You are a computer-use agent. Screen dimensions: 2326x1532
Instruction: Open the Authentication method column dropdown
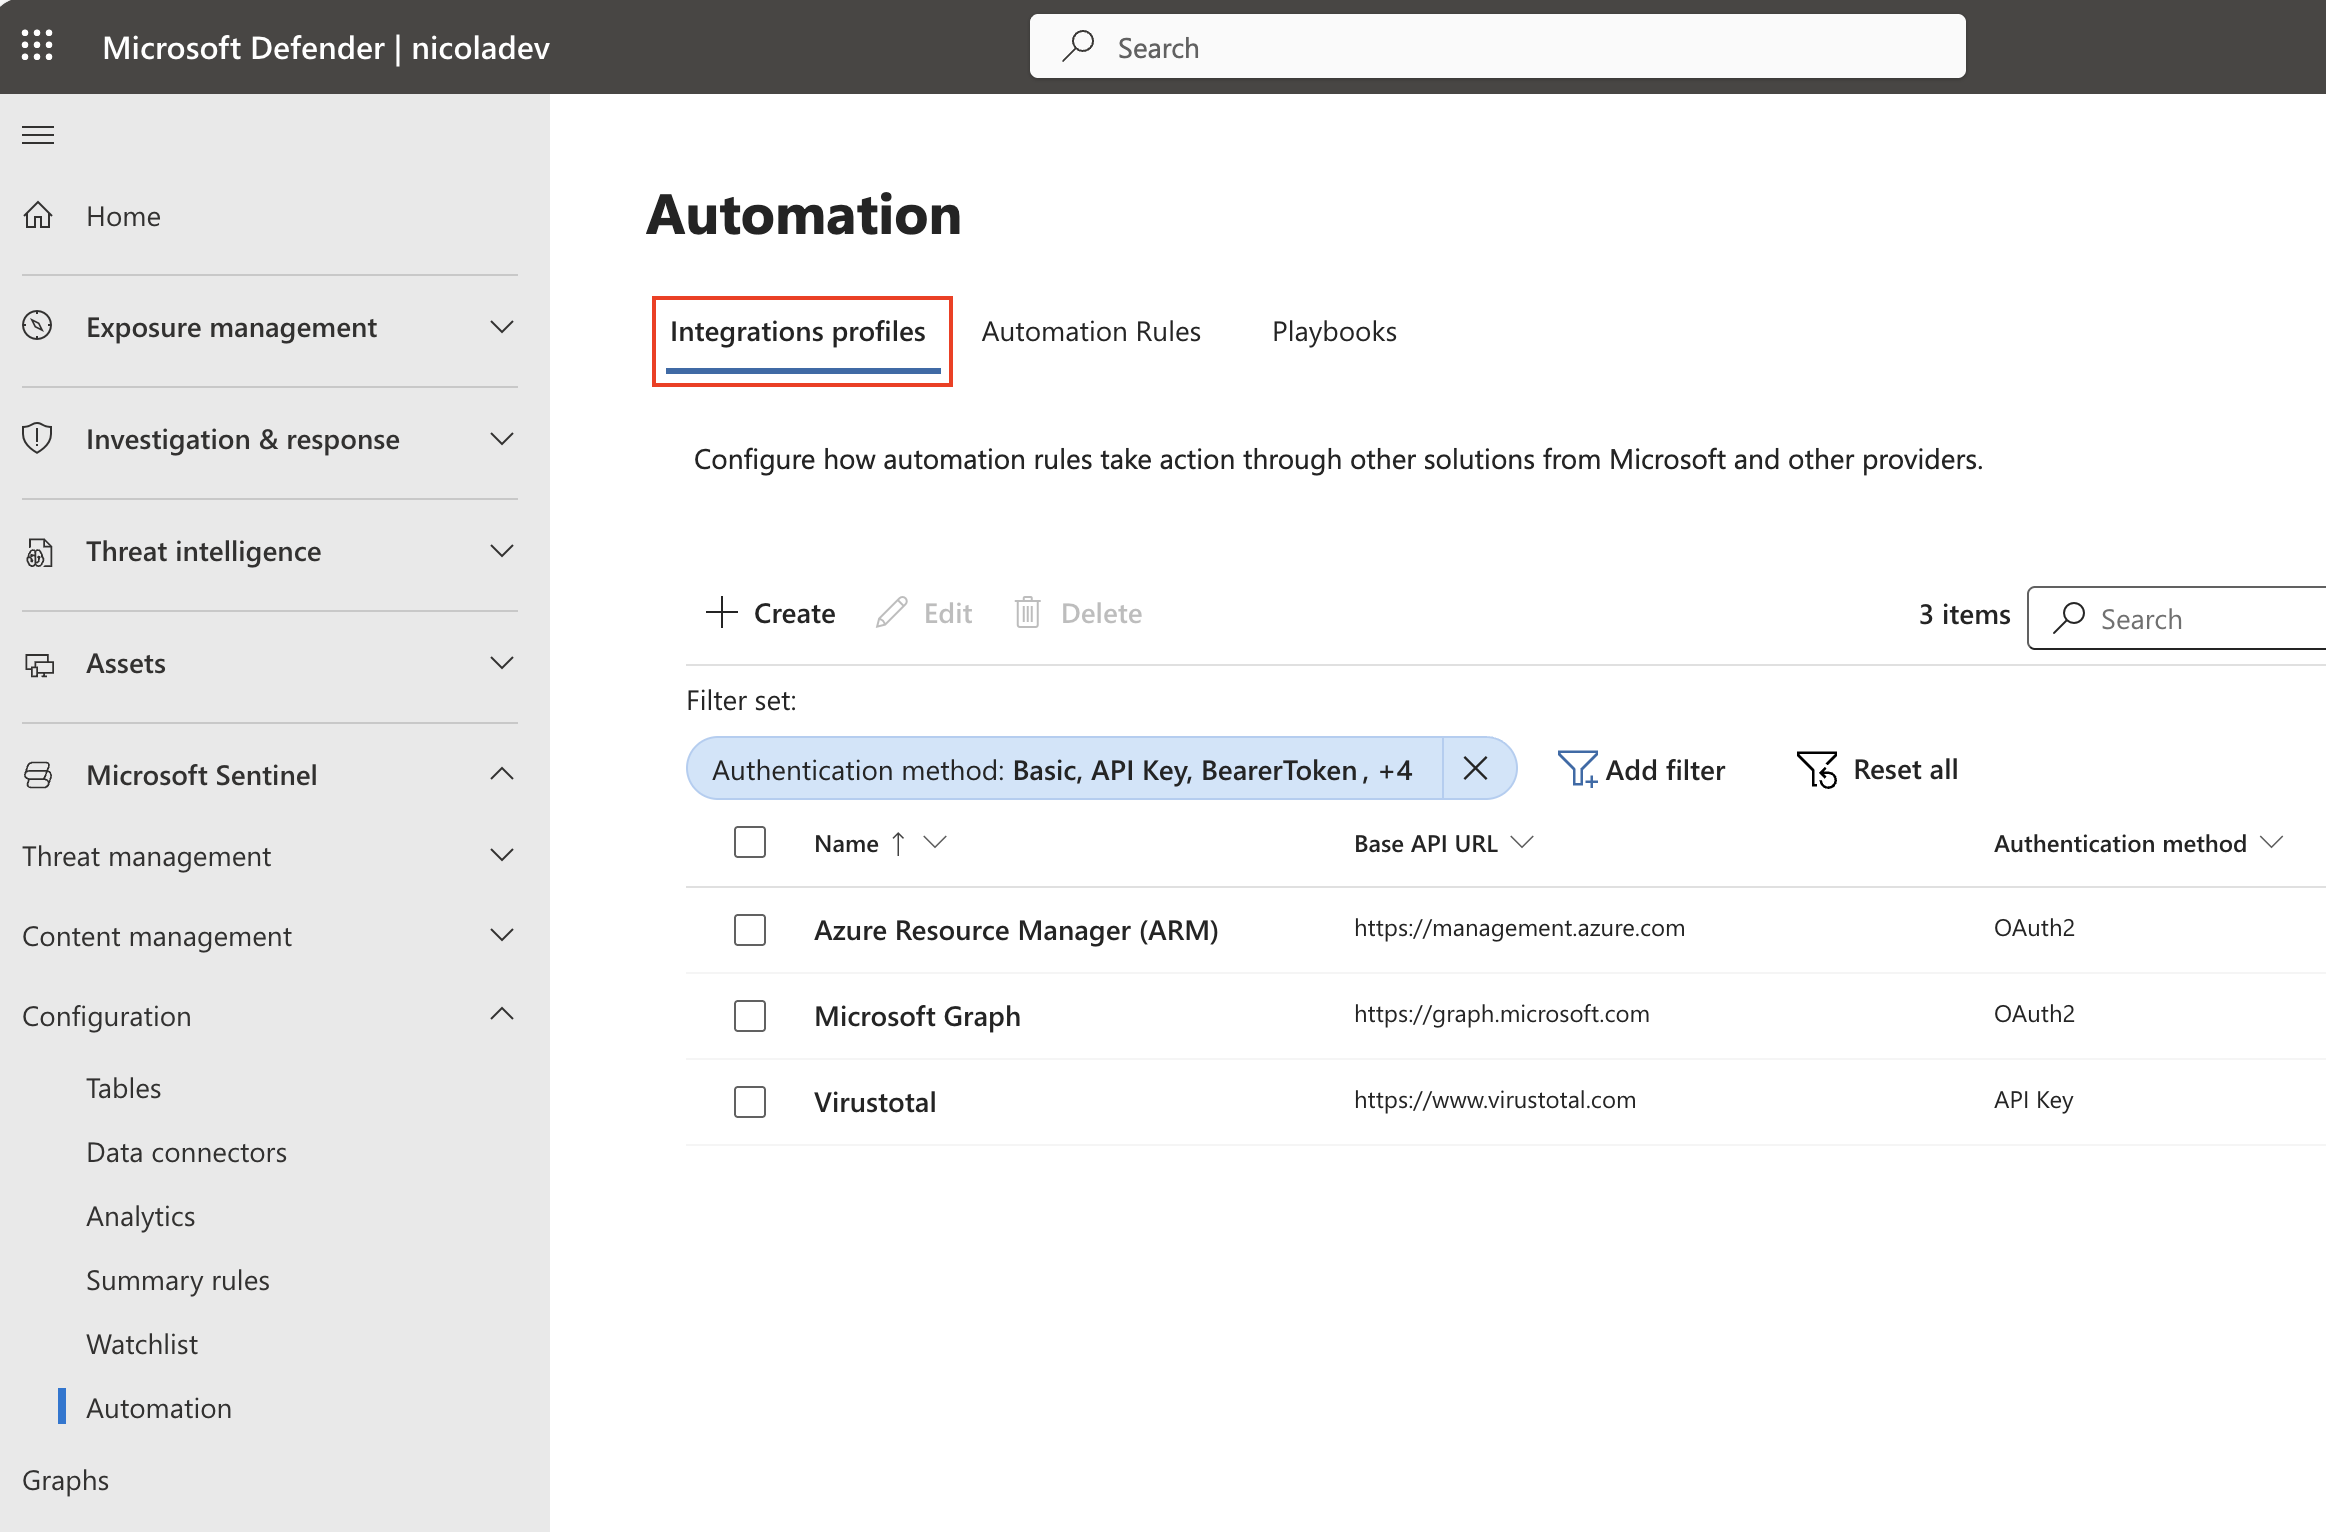(x=2271, y=843)
